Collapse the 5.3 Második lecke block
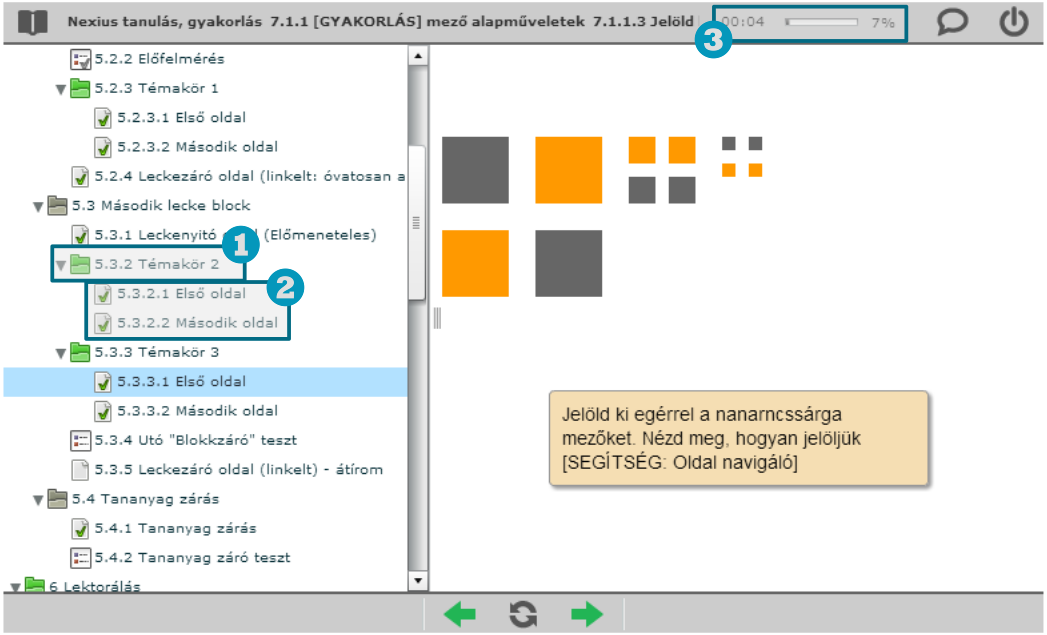The height and width of the screenshot is (635, 1047). click(38, 207)
